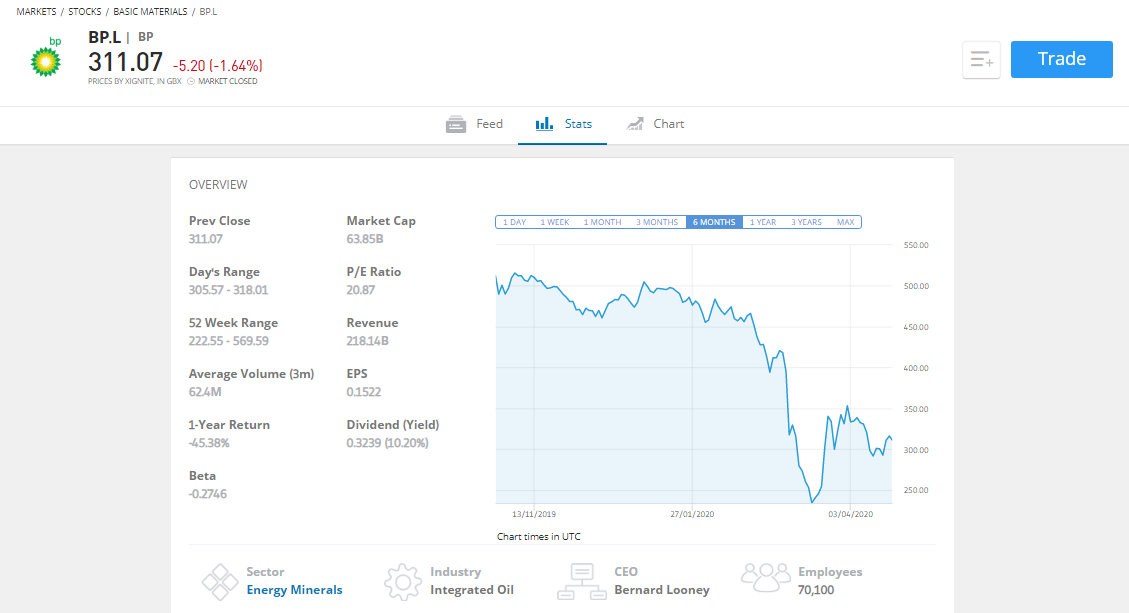Viewport: 1129px width, 613px height.
Task: Click the Employees count 70,100
Action: point(816,590)
